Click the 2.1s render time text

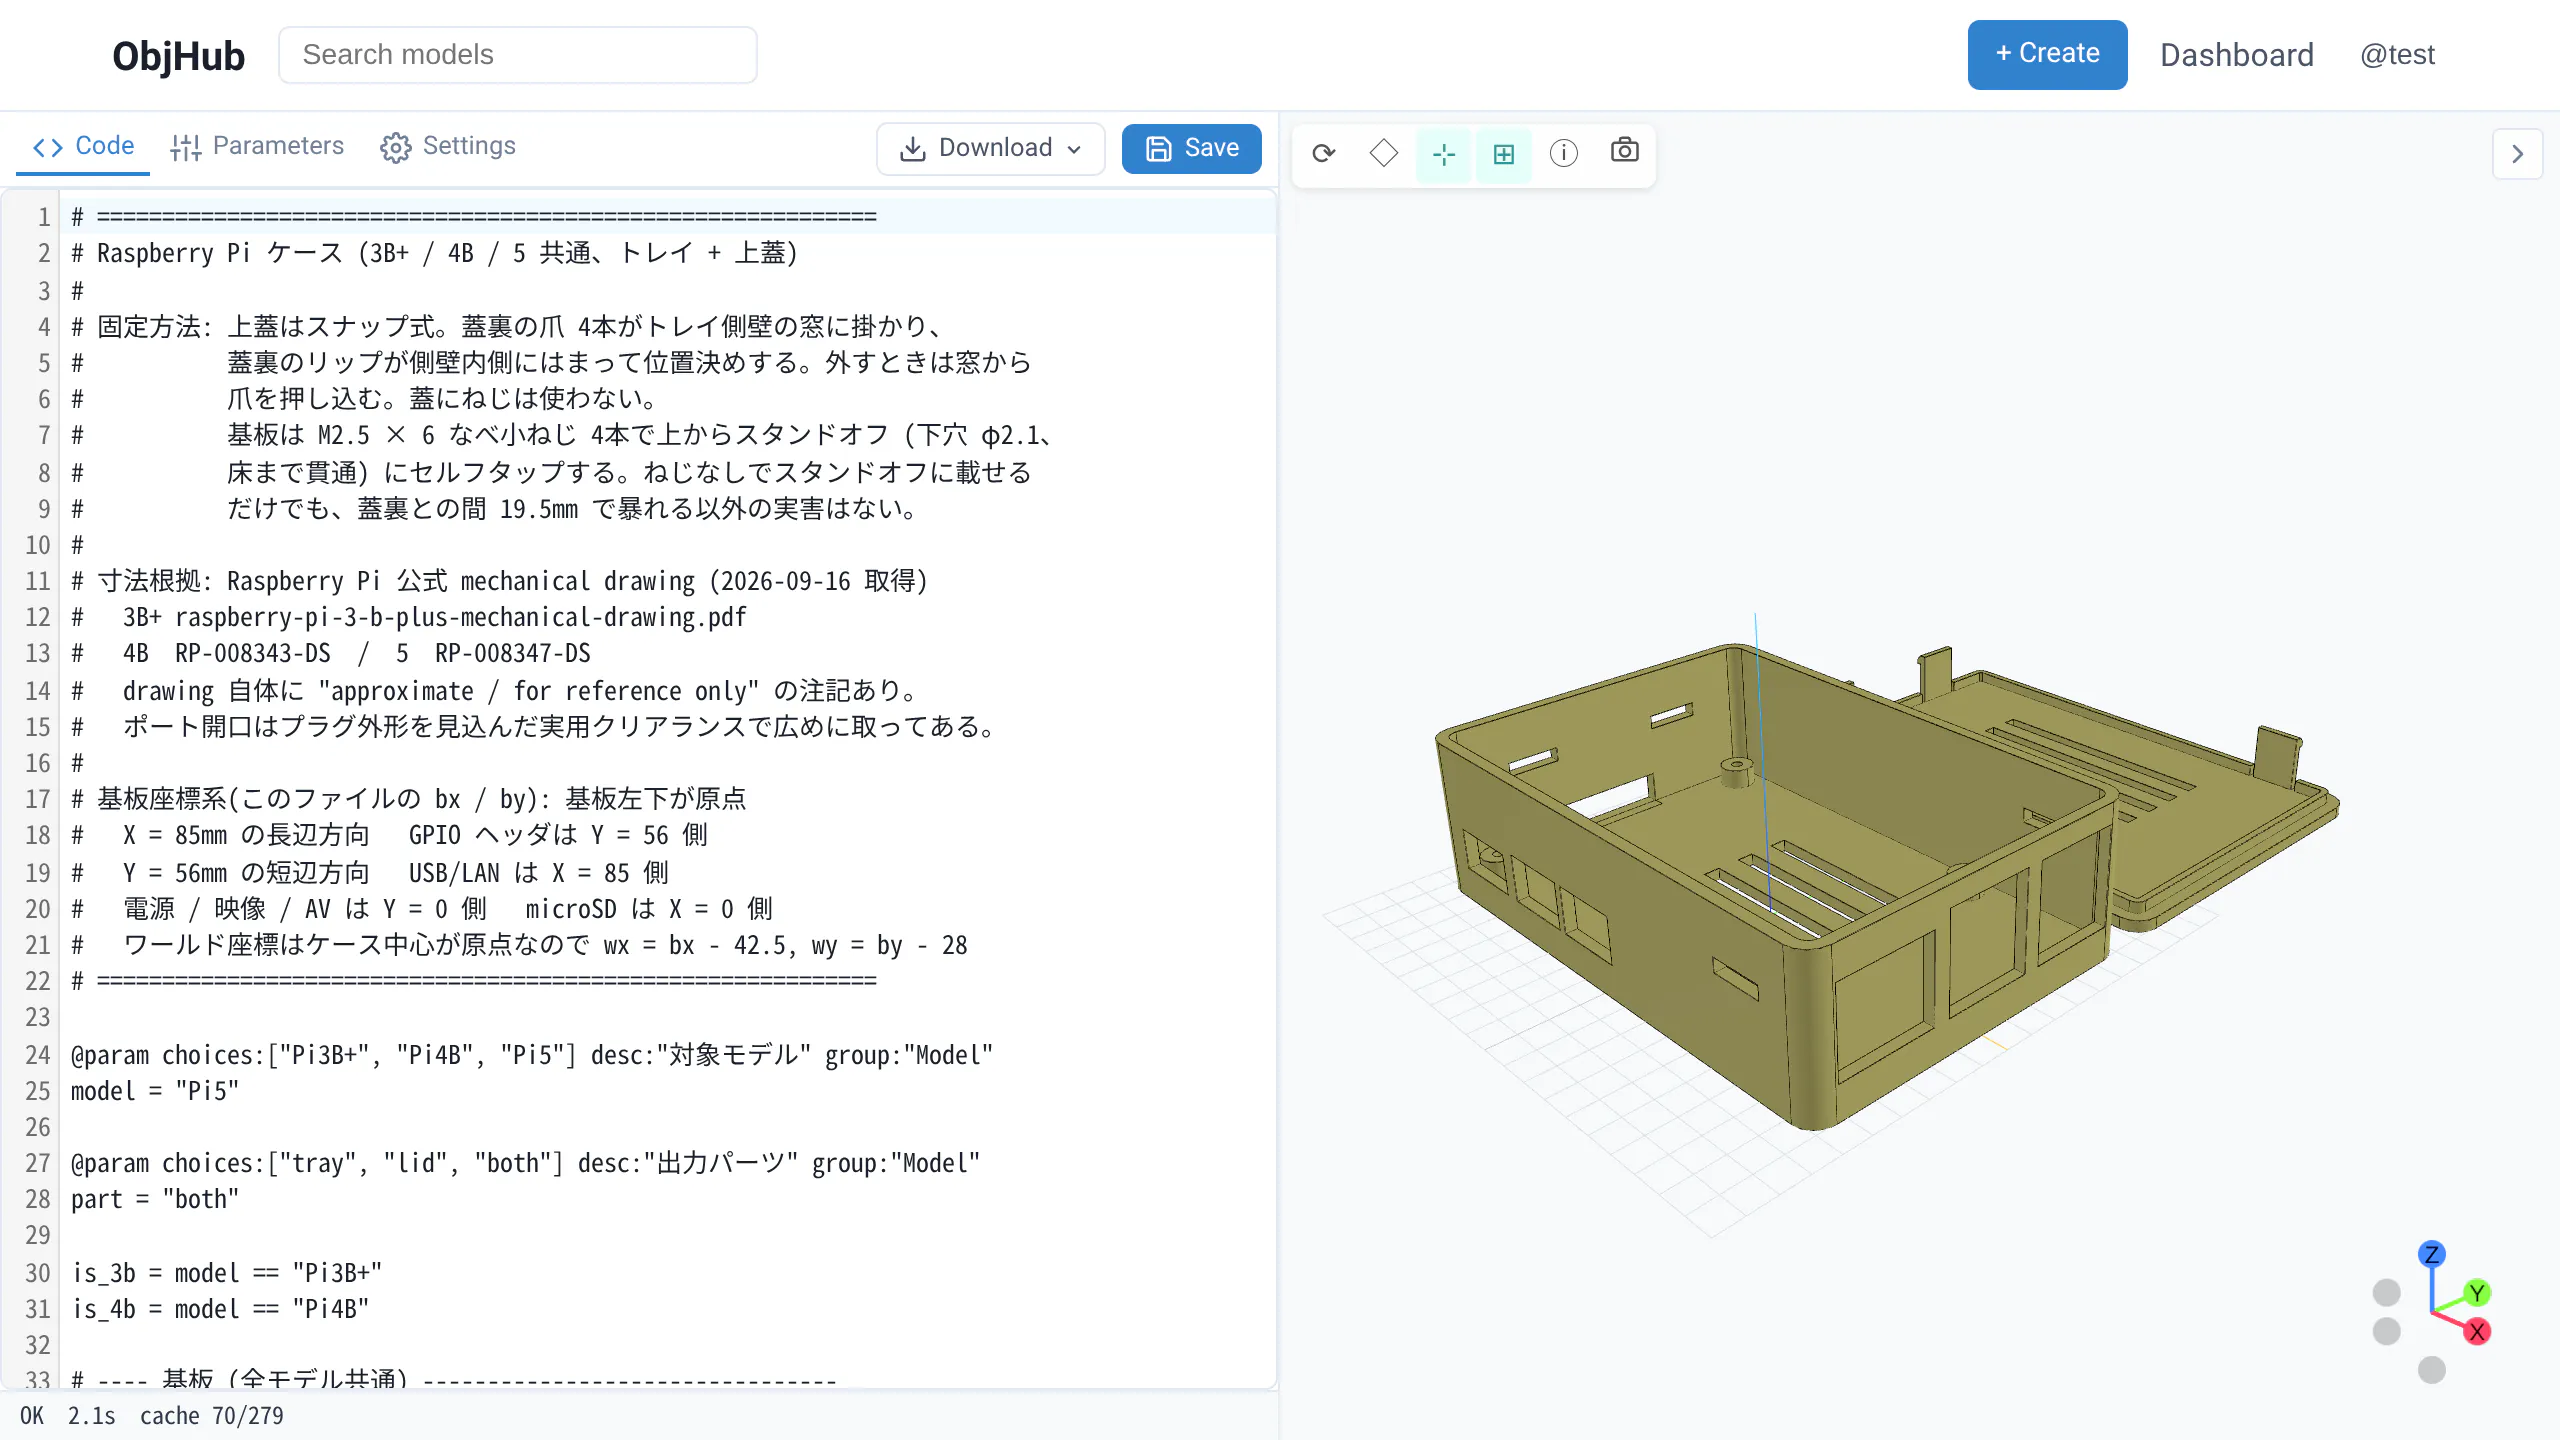tap(91, 1416)
